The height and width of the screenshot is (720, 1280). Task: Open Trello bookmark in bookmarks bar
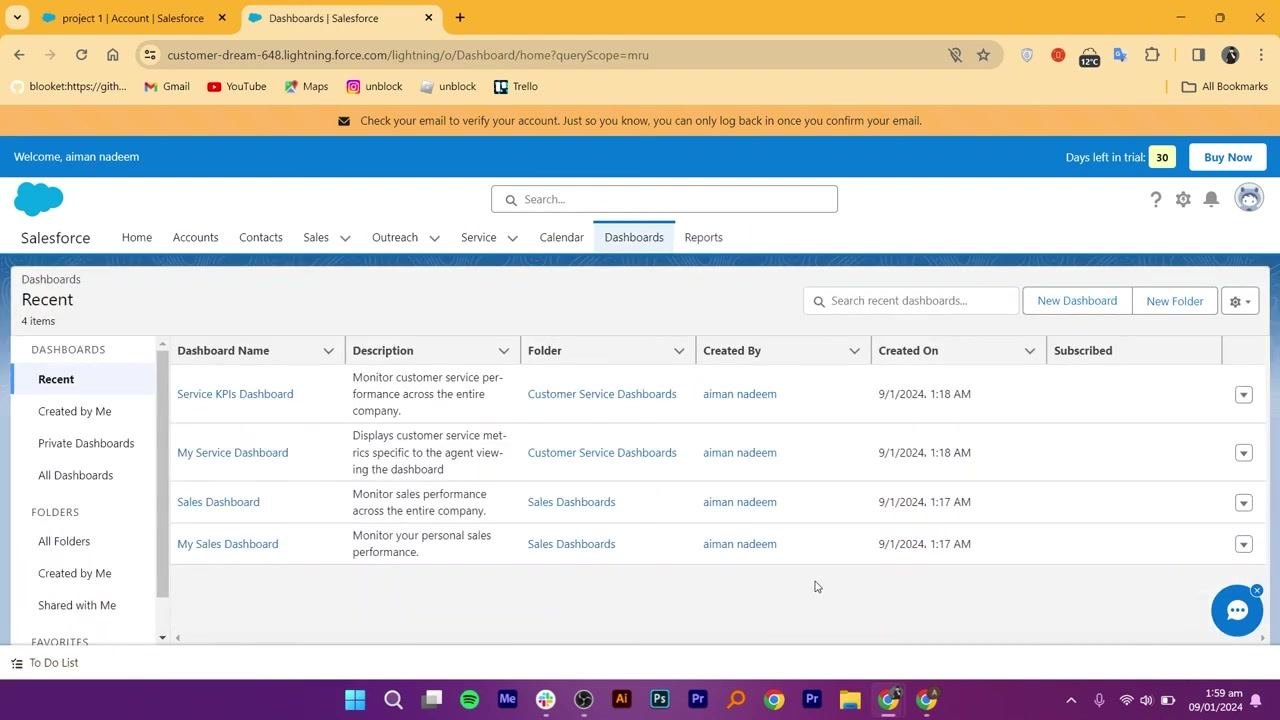pos(516,87)
